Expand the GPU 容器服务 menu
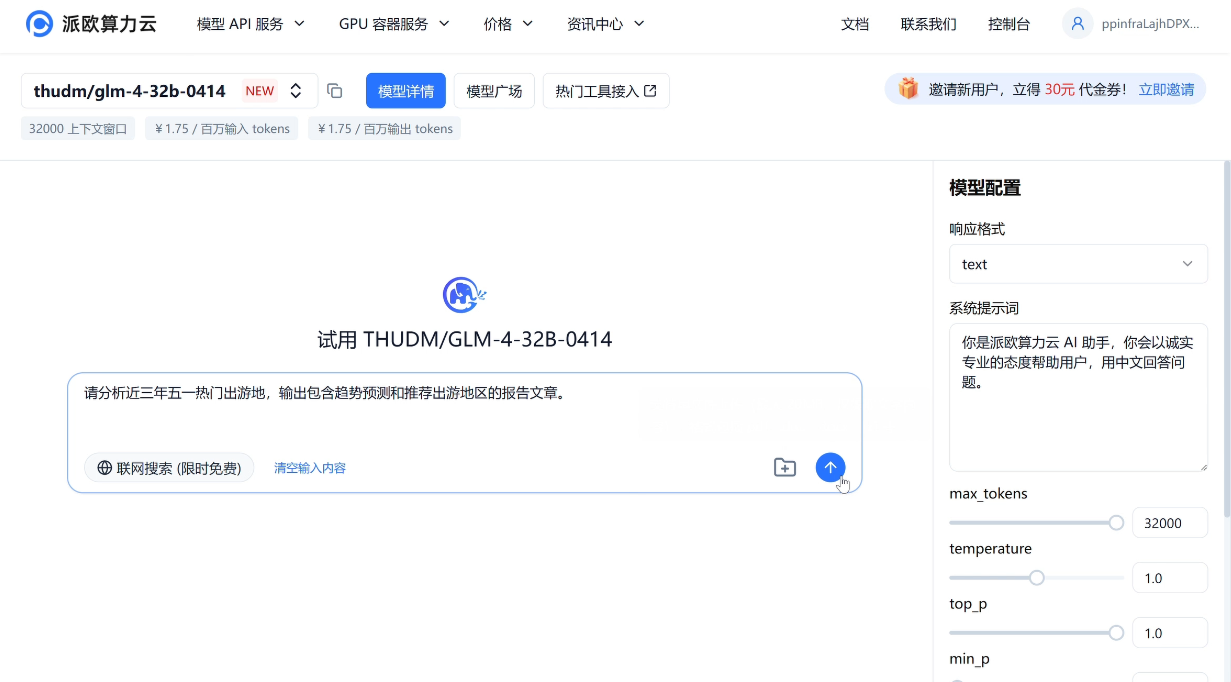The width and height of the screenshot is (1231, 682). click(394, 24)
